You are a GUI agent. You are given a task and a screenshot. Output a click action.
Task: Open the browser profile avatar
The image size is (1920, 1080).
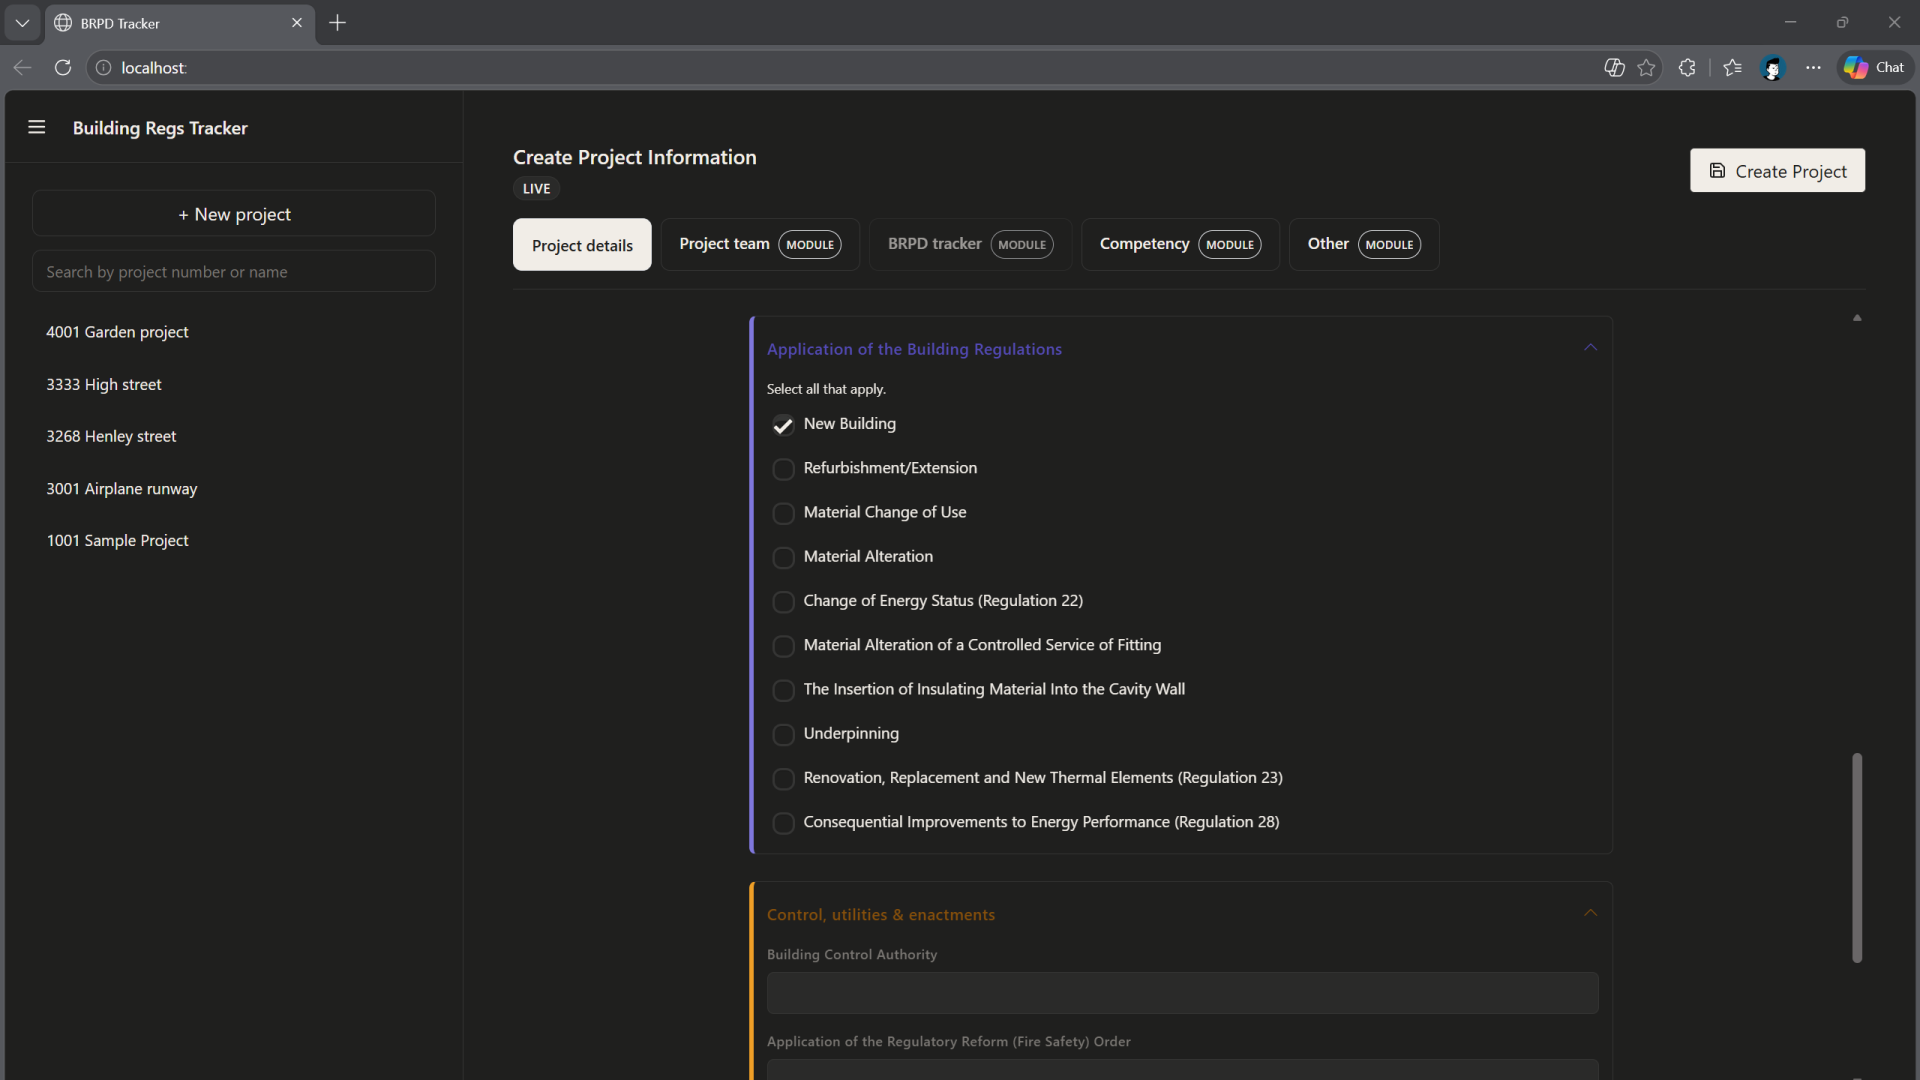click(1772, 67)
